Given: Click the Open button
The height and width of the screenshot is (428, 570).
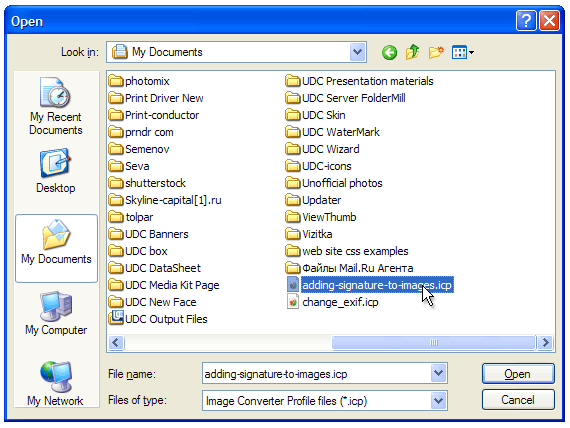Looking at the screenshot, I should click(518, 373).
